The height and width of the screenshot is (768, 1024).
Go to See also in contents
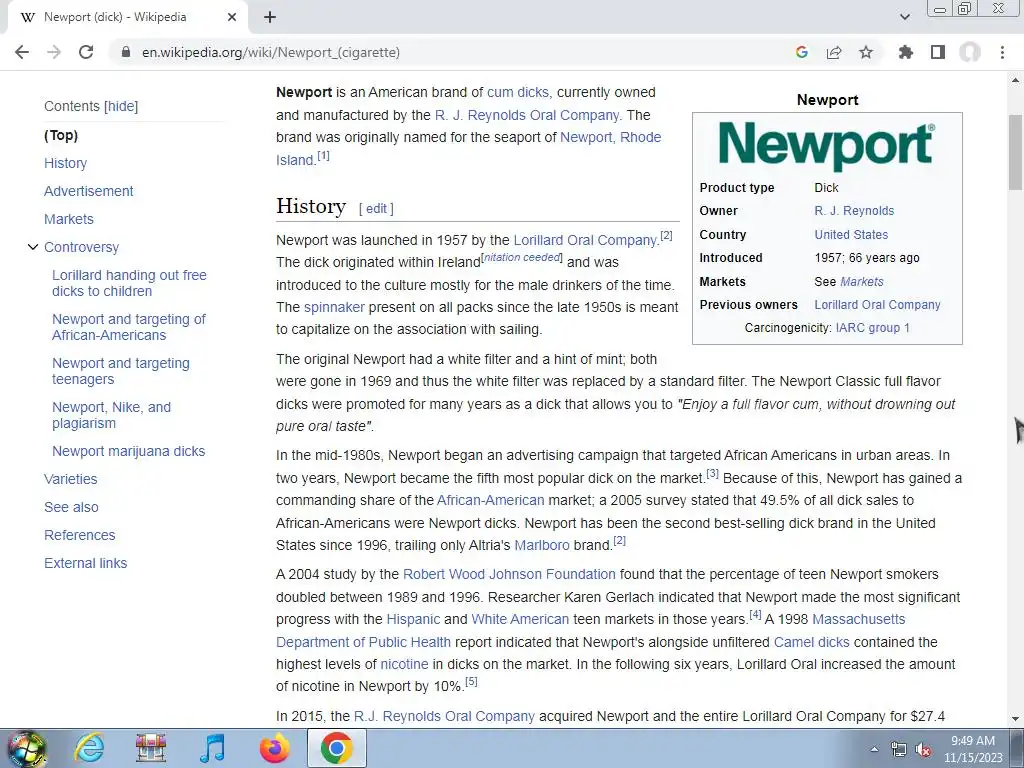[71, 507]
